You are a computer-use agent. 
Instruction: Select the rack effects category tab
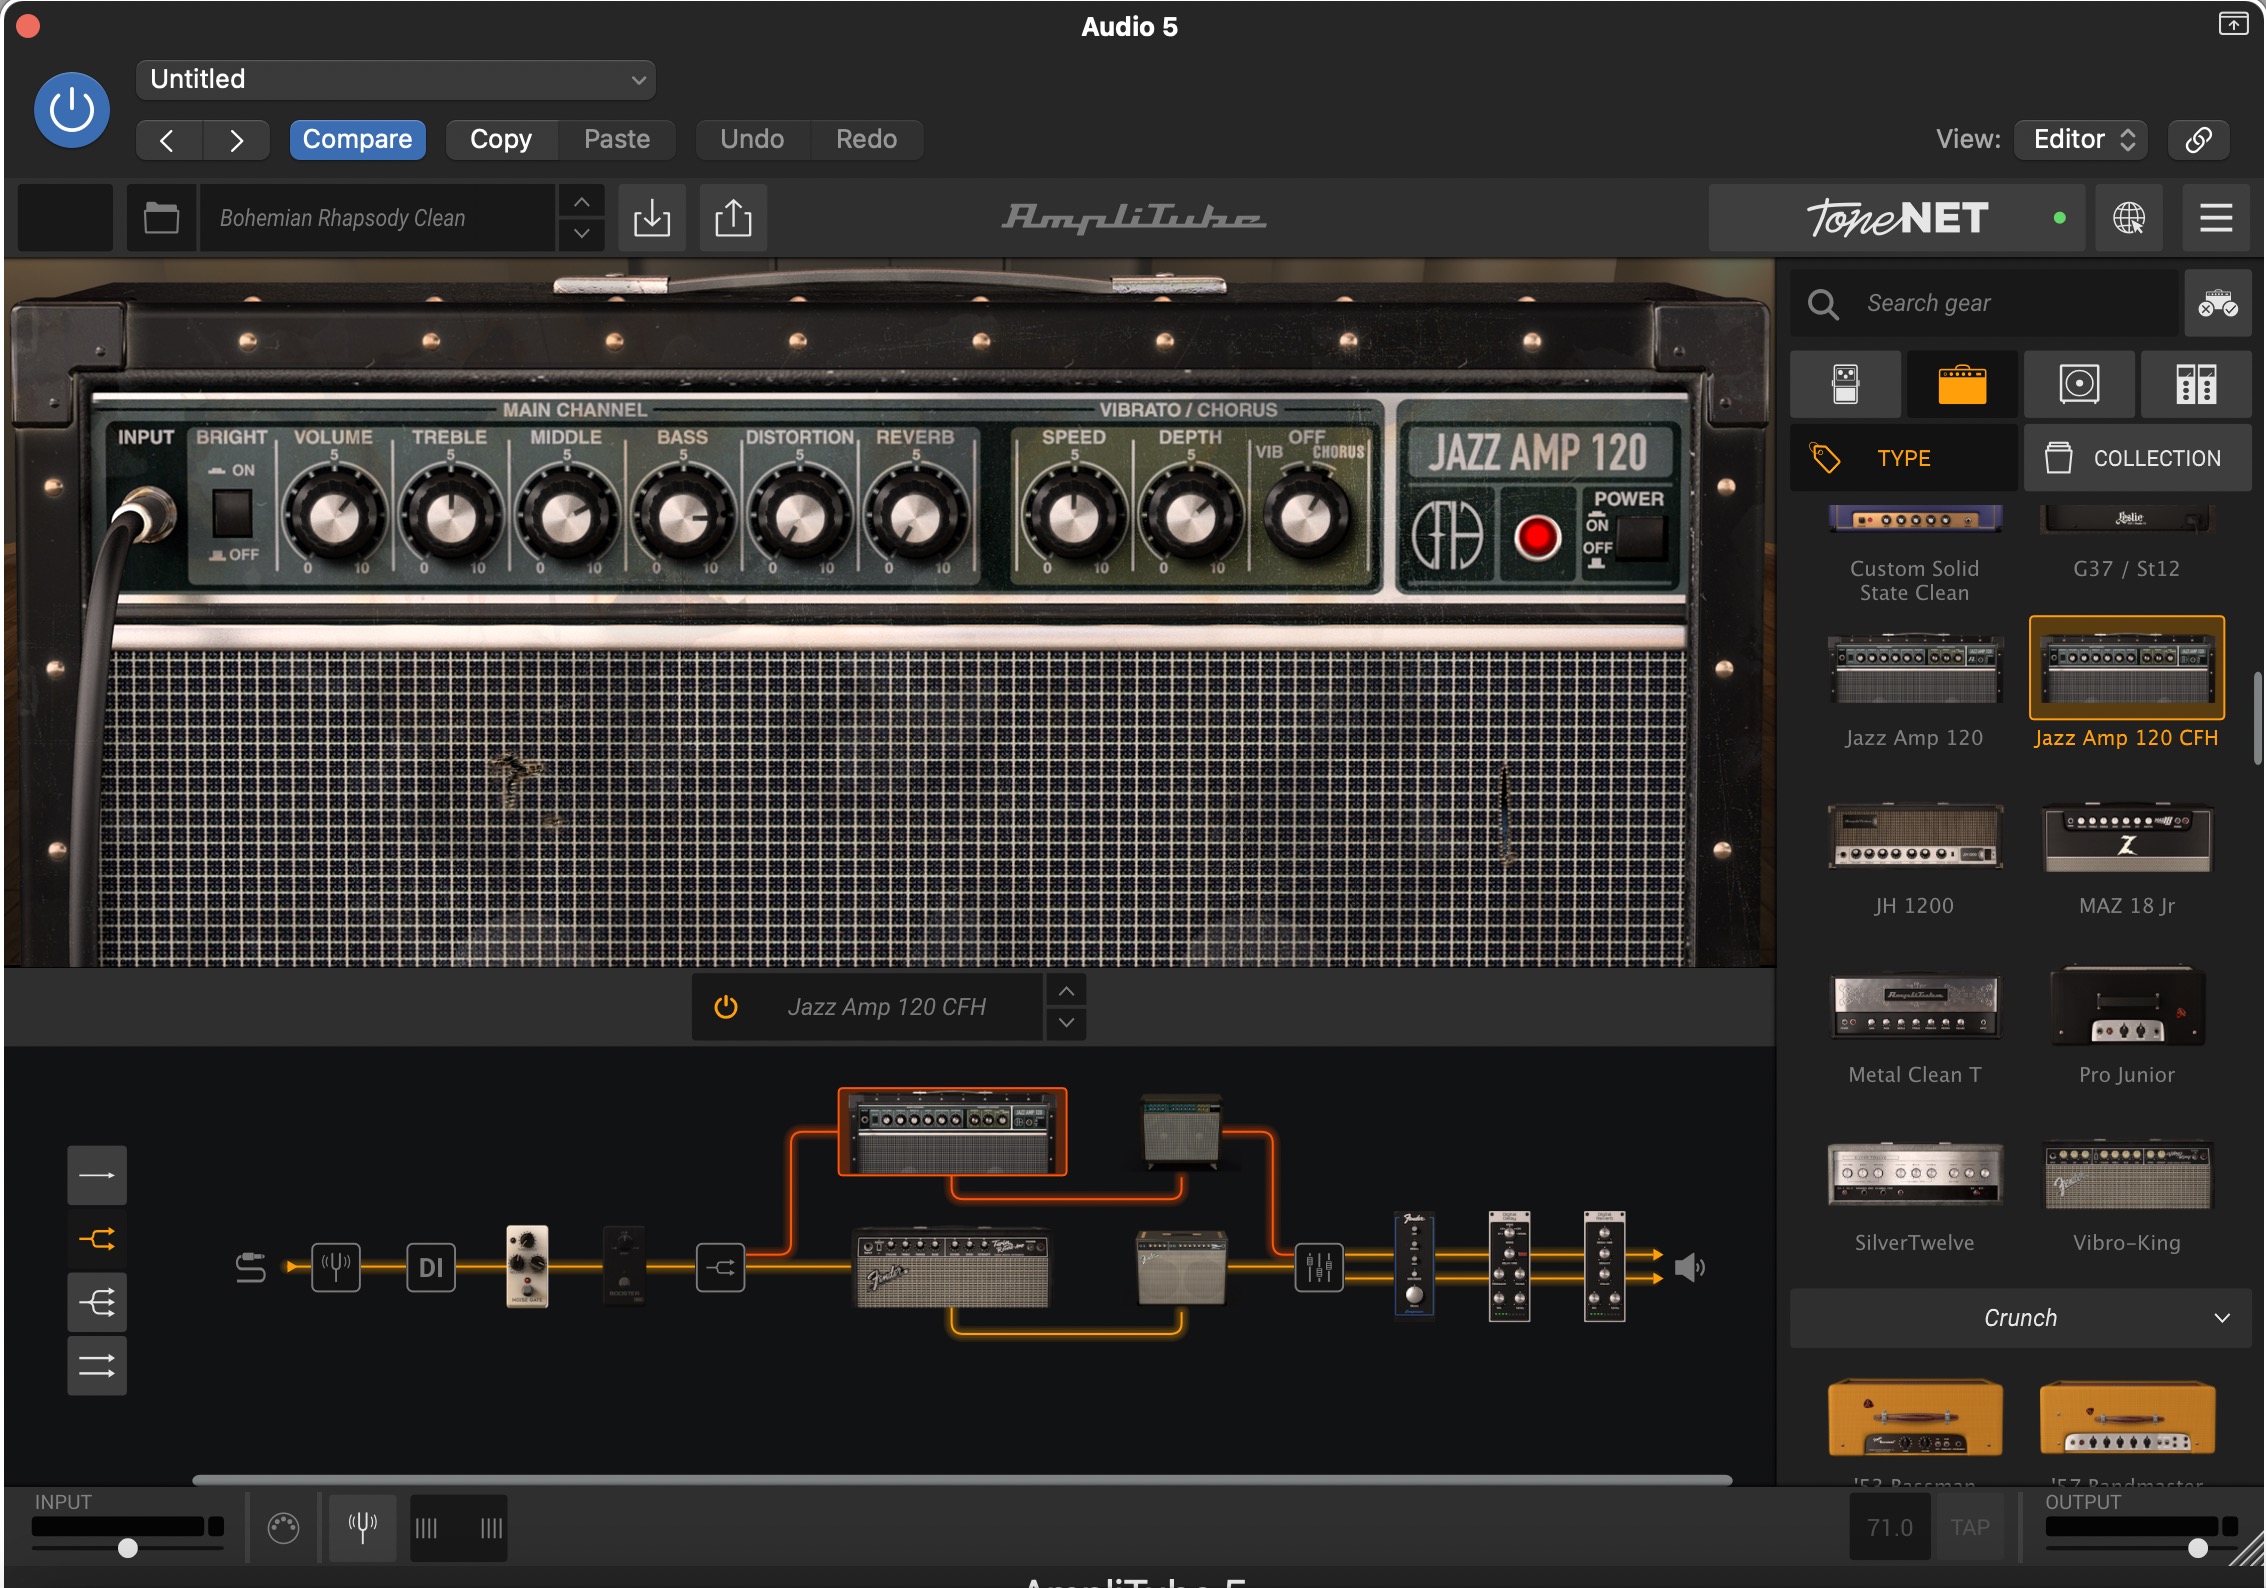(2196, 384)
